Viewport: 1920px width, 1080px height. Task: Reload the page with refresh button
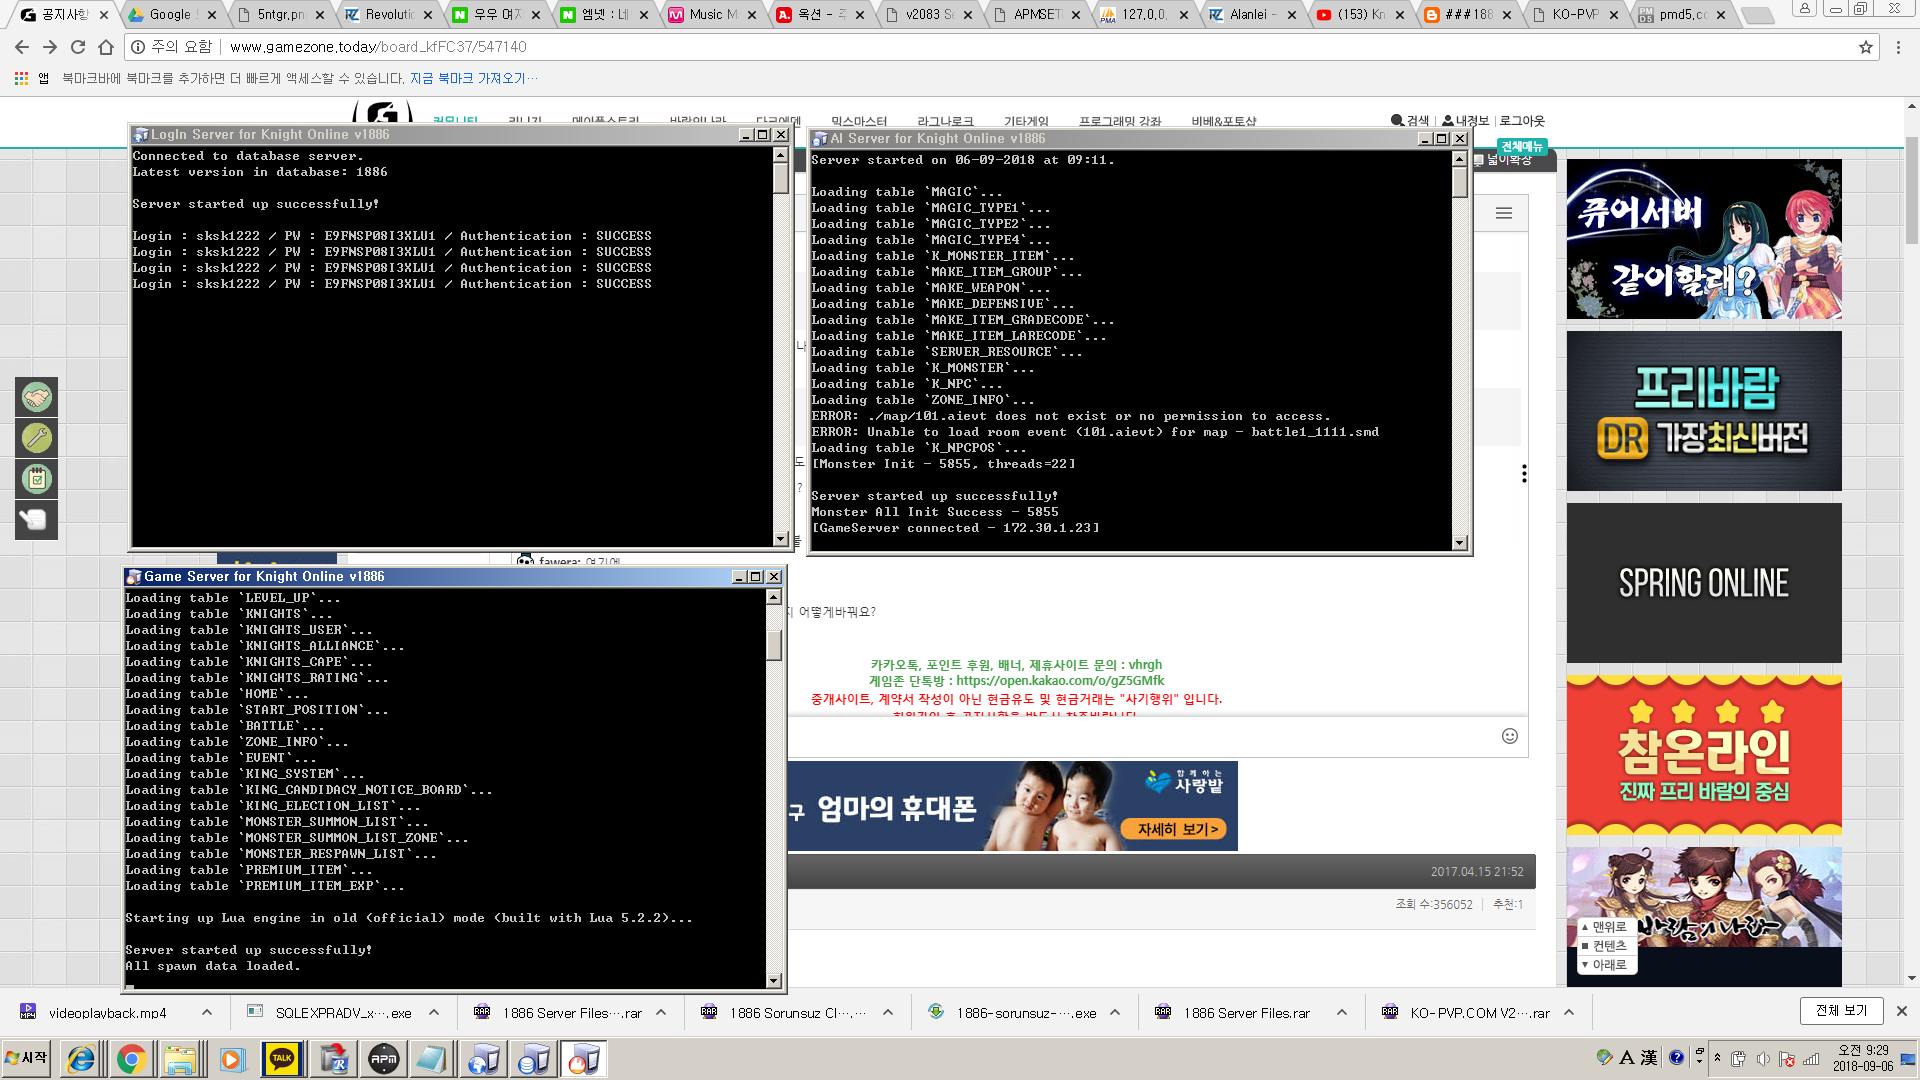[78, 47]
